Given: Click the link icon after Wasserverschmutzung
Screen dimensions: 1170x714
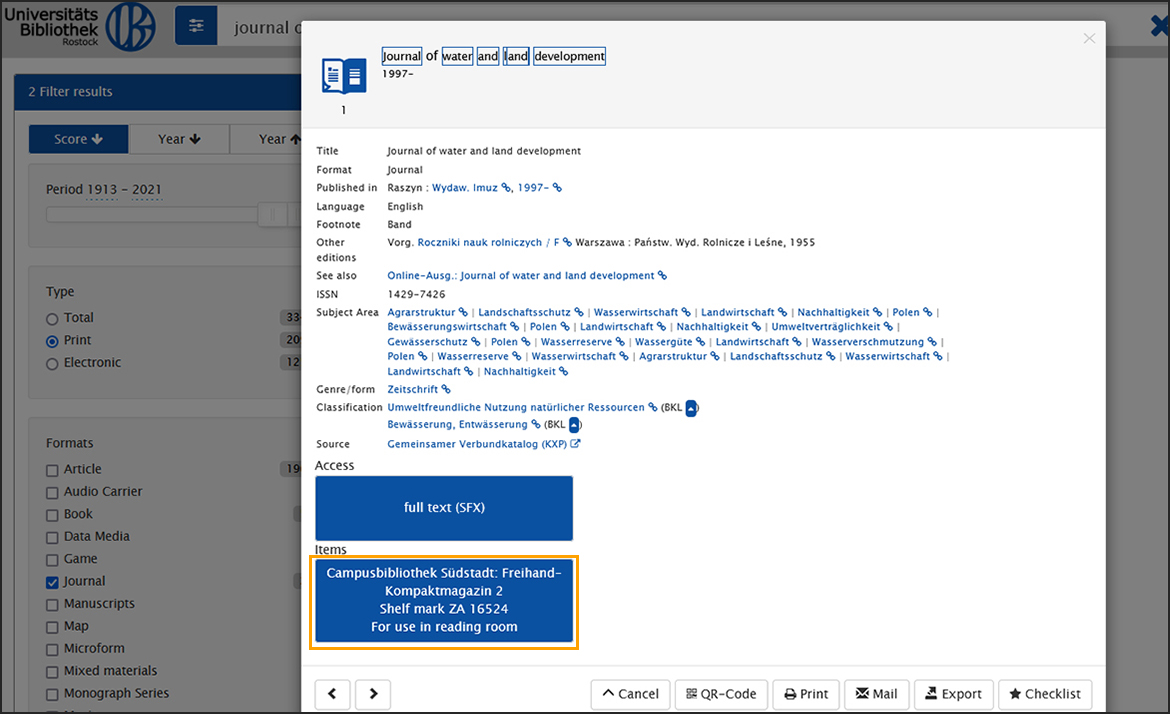Looking at the screenshot, I should [932, 342].
